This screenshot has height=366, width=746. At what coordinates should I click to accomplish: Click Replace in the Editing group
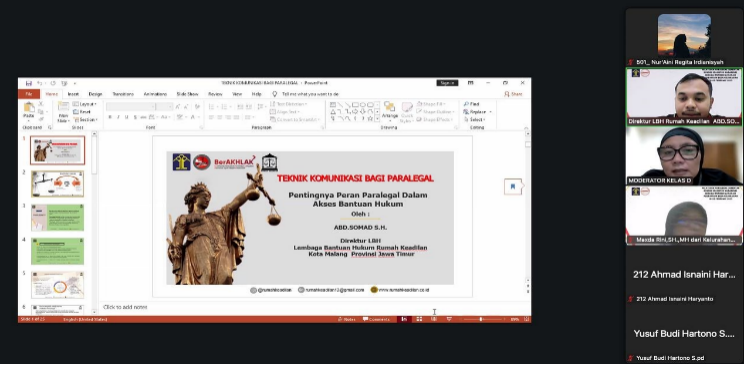(477, 112)
